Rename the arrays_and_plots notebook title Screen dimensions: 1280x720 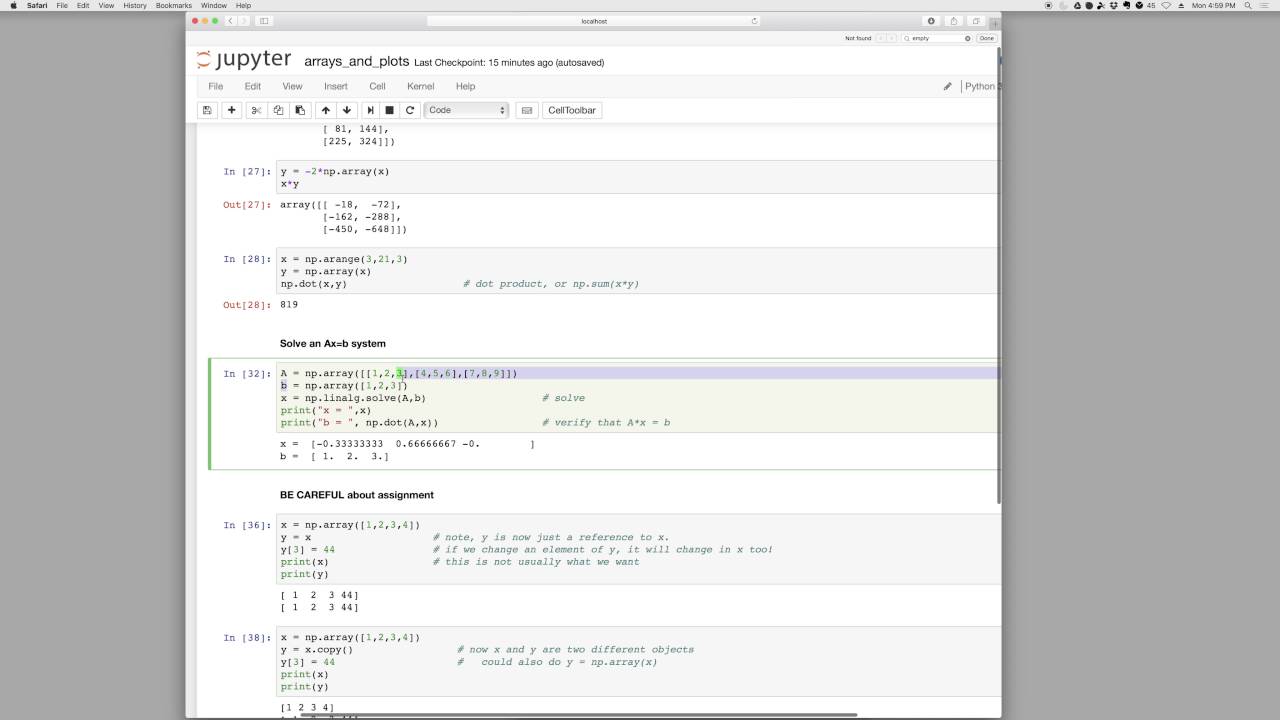coord(356,61)
